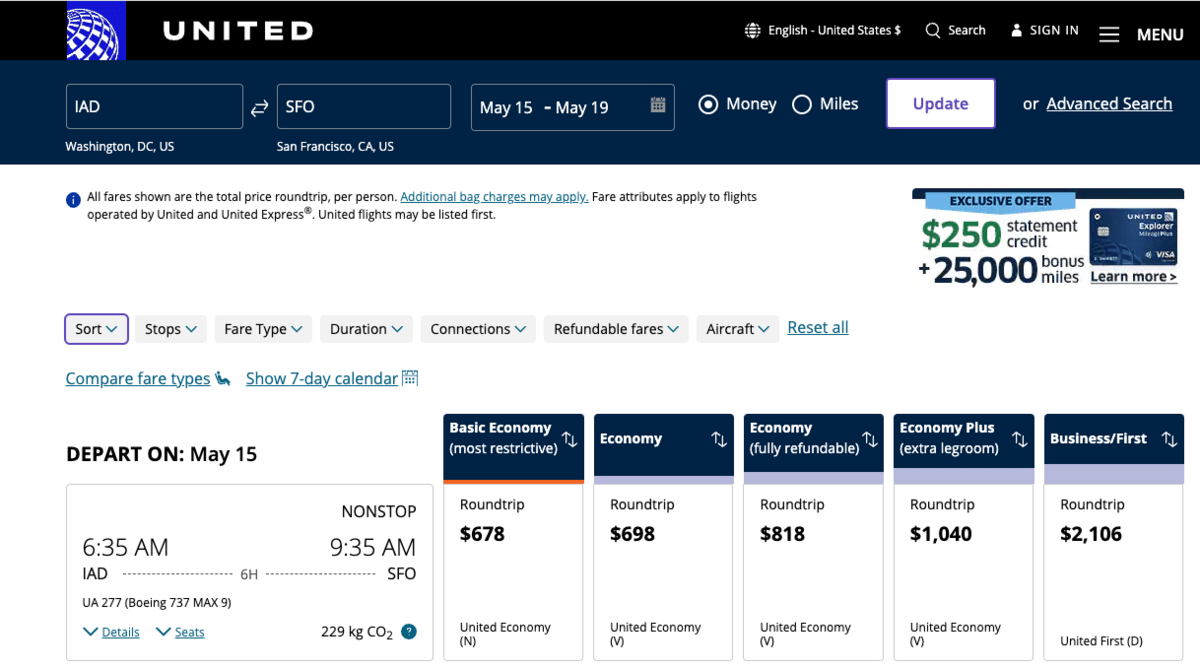
Task: Click the IAD origin input field
Action: click(x=154, y=107)
